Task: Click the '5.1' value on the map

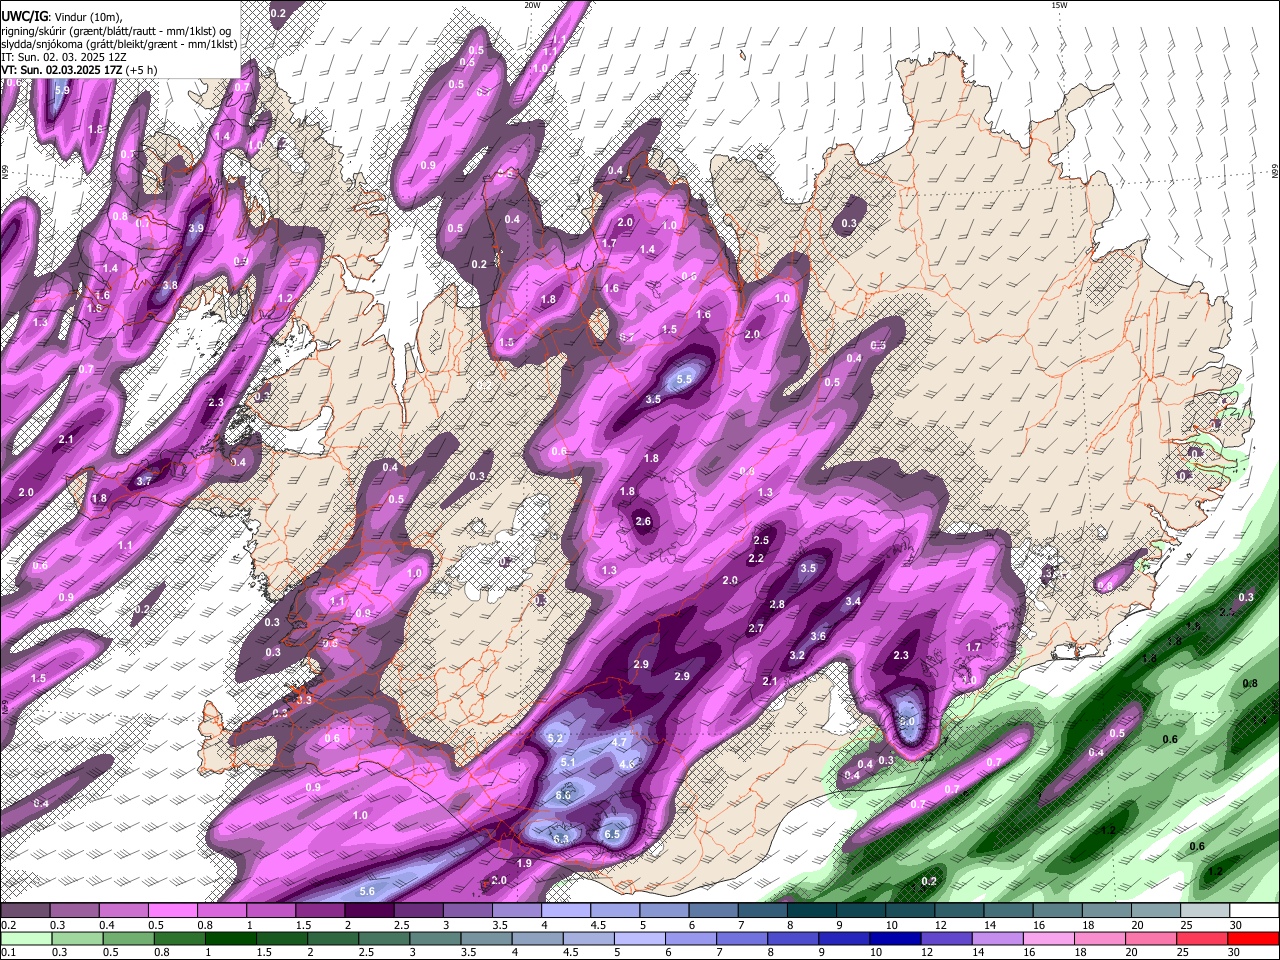Action: tap(568, 762)
